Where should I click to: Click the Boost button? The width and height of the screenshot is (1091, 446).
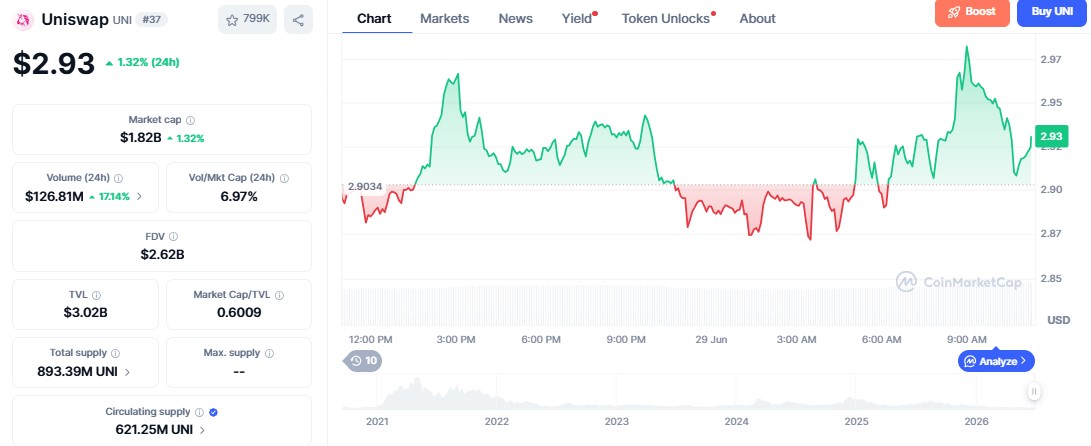pos(972,12)
